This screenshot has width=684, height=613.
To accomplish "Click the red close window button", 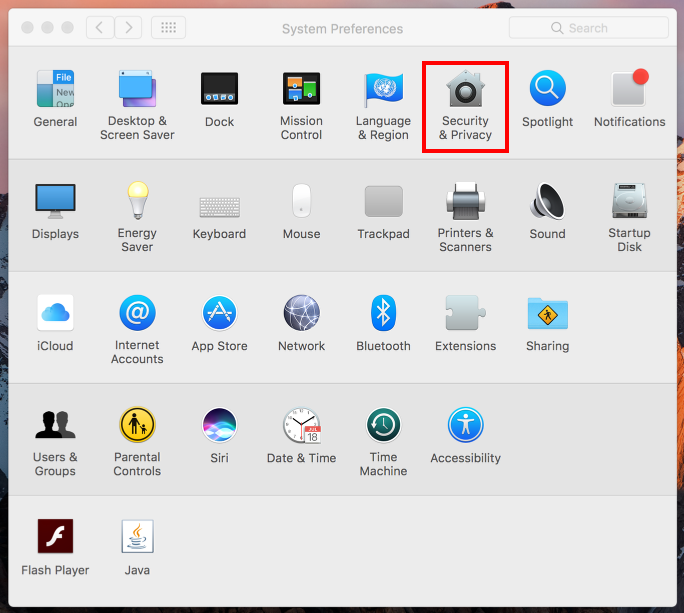I will coord(27,27).
